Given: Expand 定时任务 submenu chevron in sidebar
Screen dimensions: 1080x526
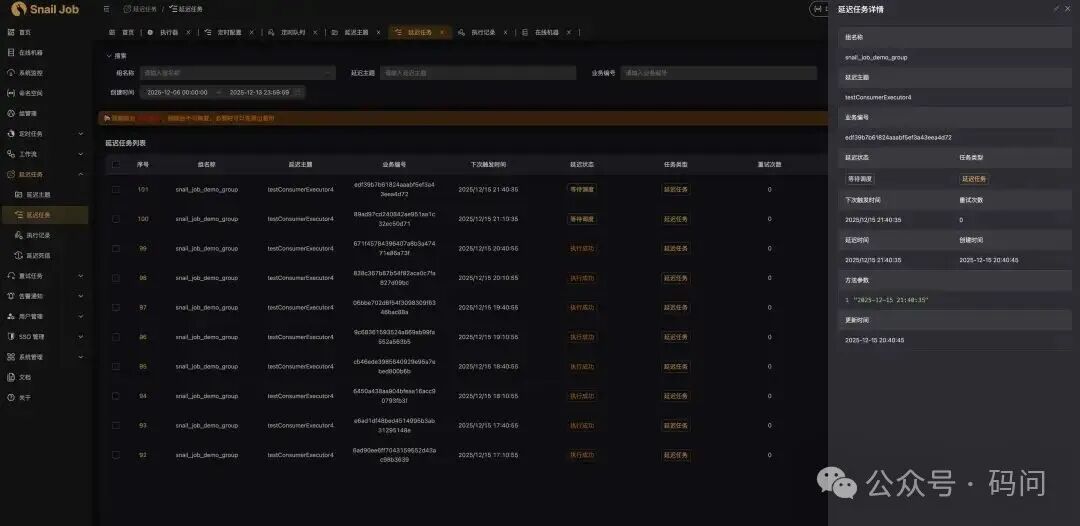Looking at the screenshot, I should [x=81, y=134].
